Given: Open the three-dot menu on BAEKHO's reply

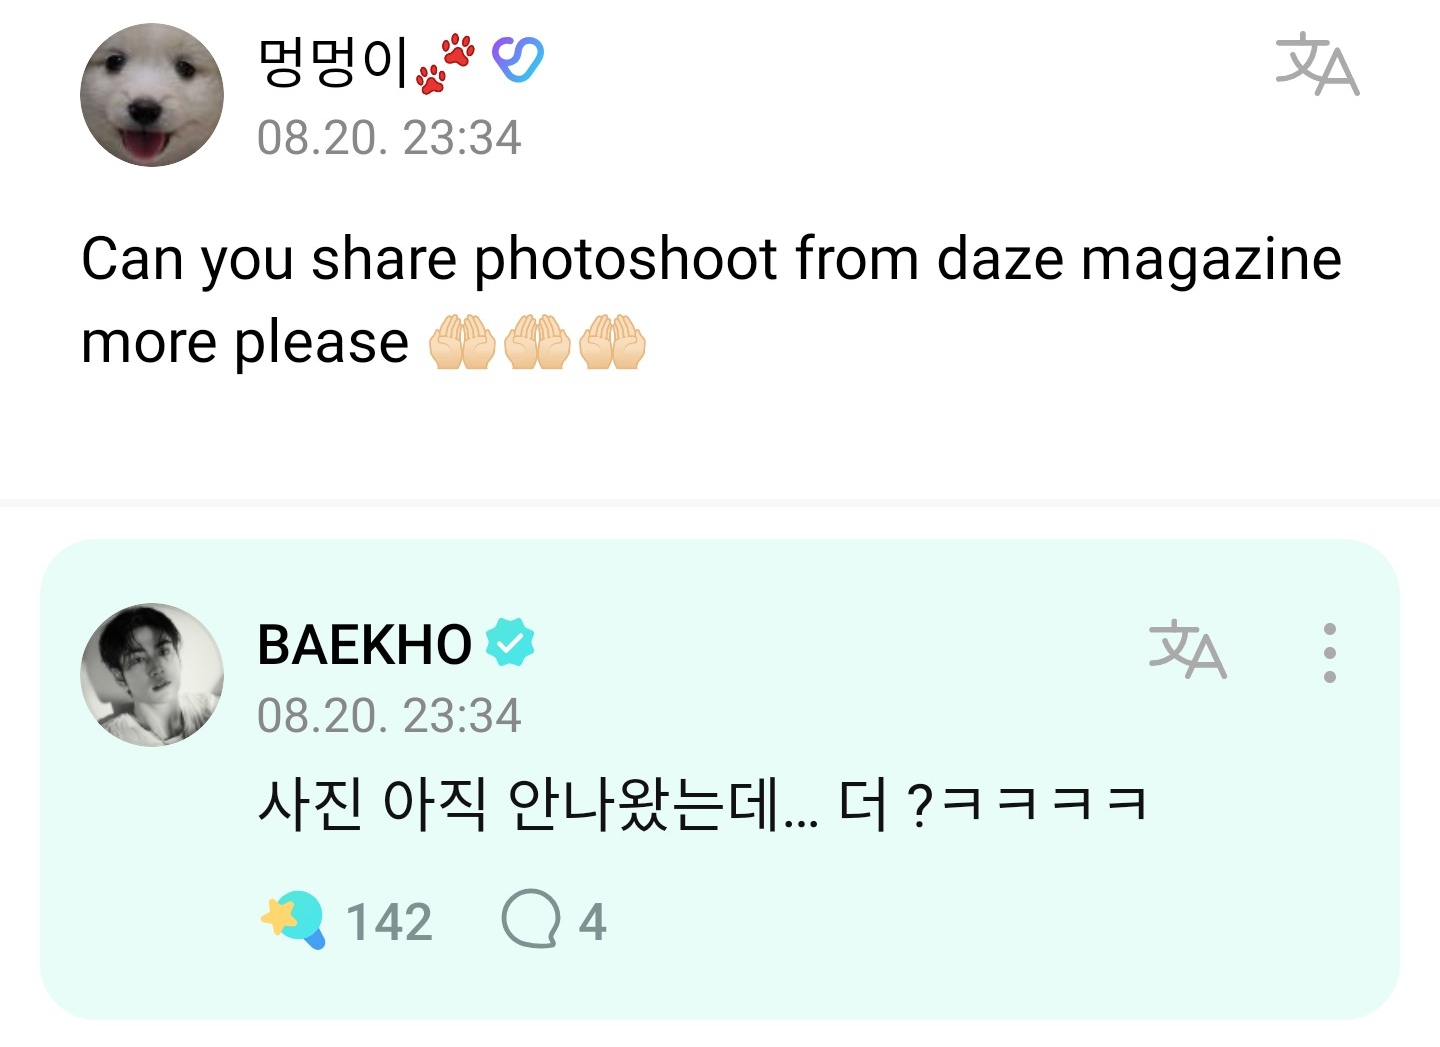Looking at the screenshot, I should [1329, 653].
